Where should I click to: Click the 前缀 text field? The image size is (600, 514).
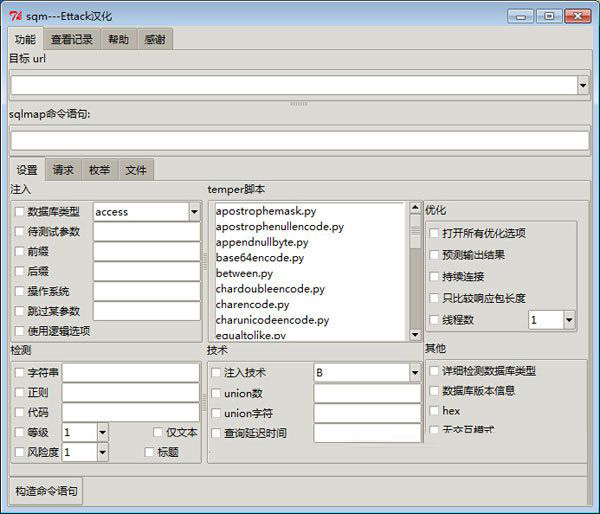(x=147, y=251)
